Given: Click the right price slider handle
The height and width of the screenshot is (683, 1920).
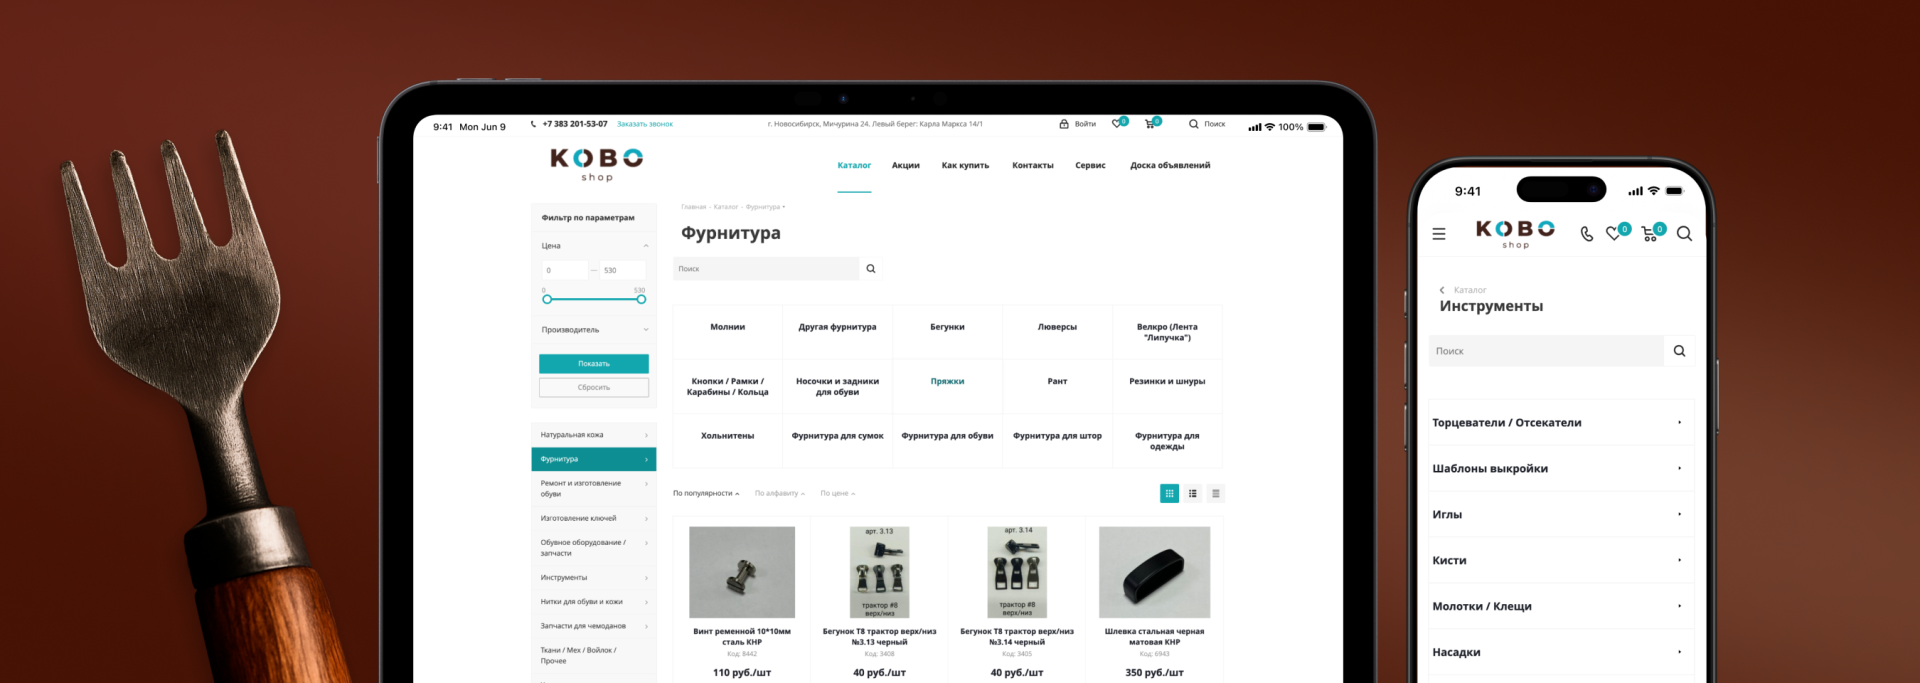Looking at the screenshot, I should point(641,299).
